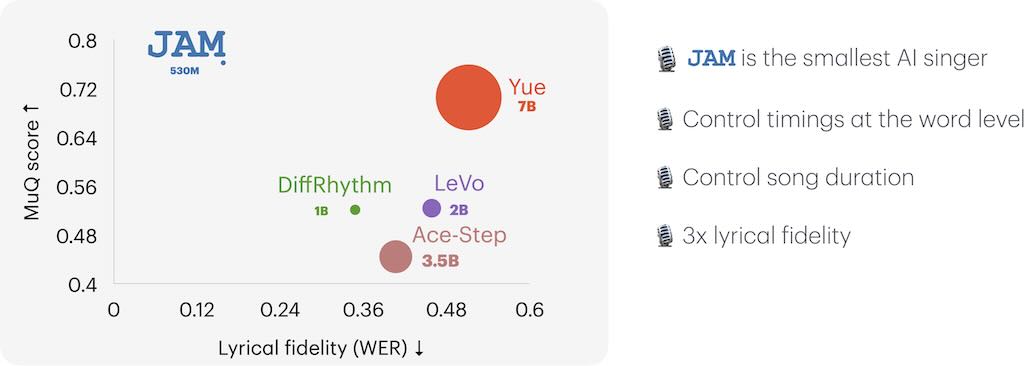Click the 3.5B label beside Ace-Step

point(440,261)
